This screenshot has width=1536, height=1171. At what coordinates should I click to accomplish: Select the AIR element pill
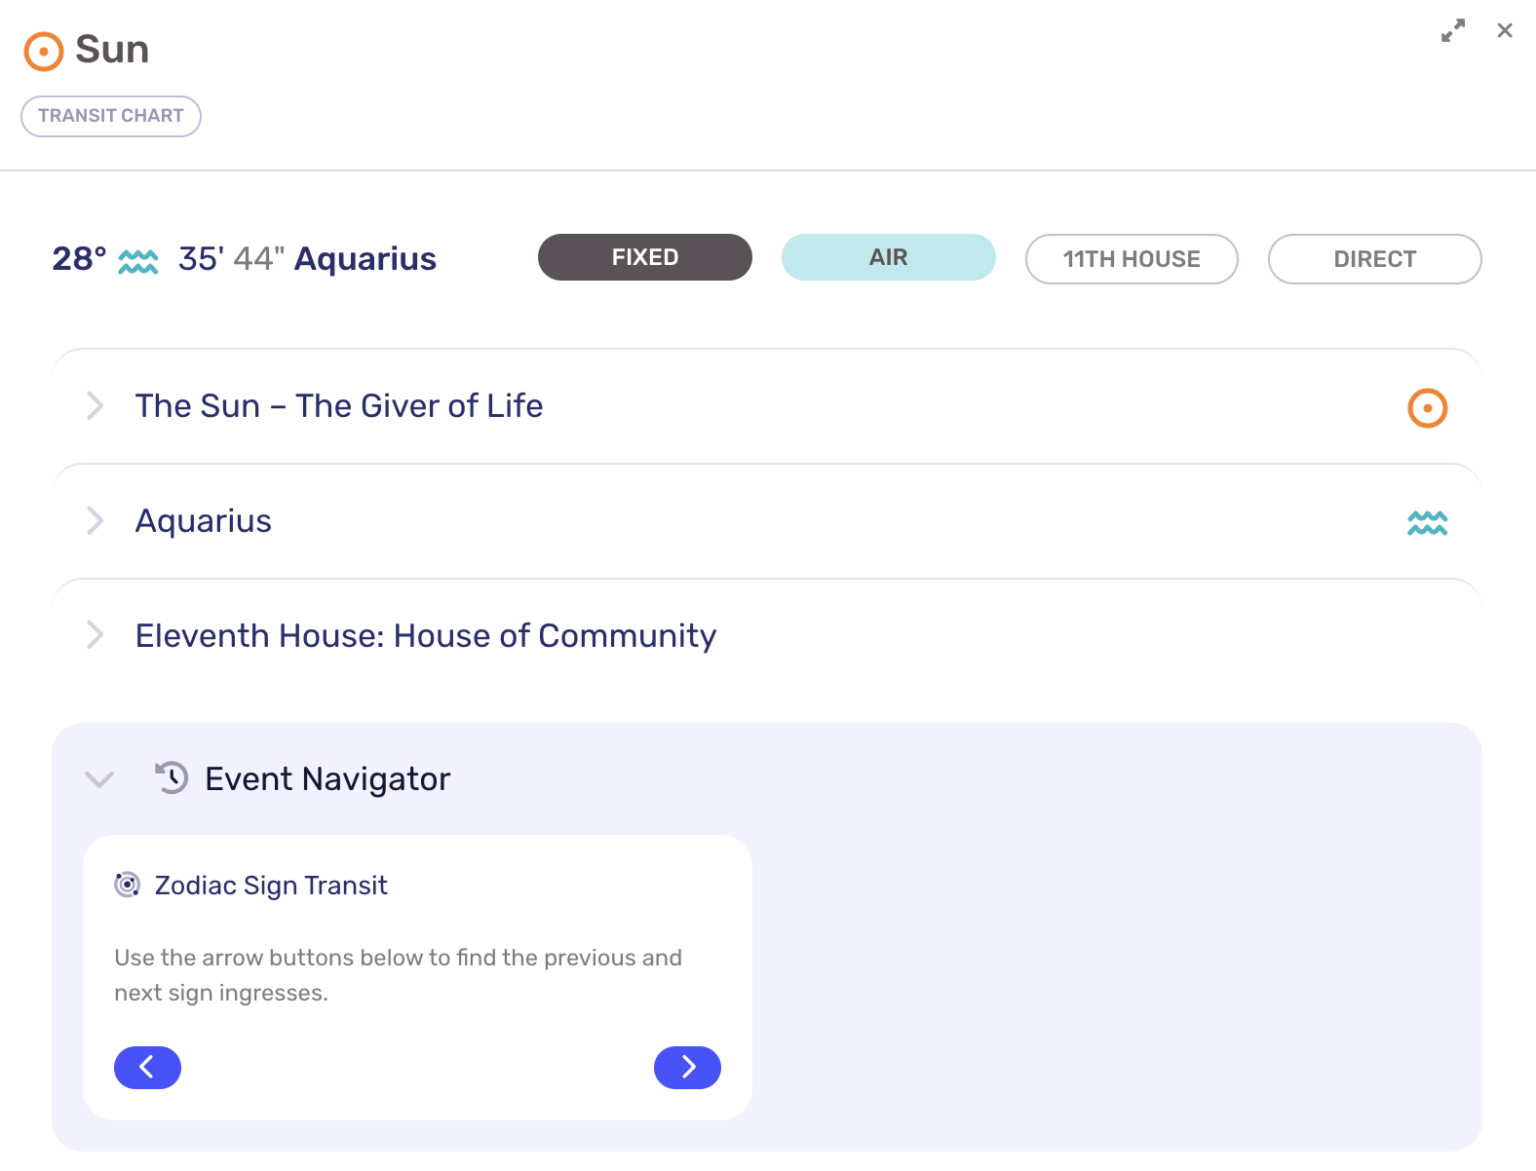pos(888,257)
